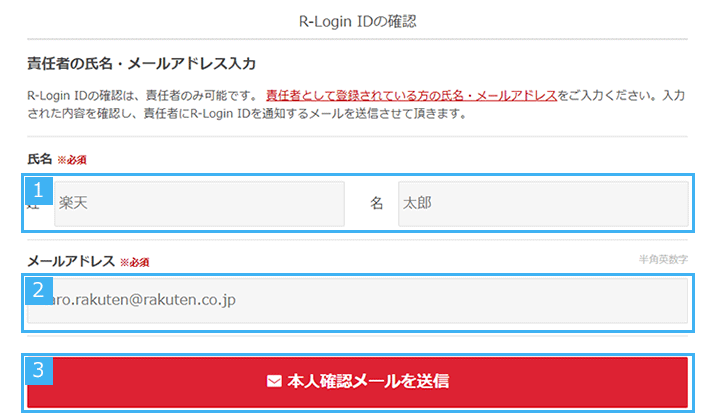Click the blue number 1 badge
This screenshot has height=418, width=728.
pyautogui.click(x=38, y=189)
